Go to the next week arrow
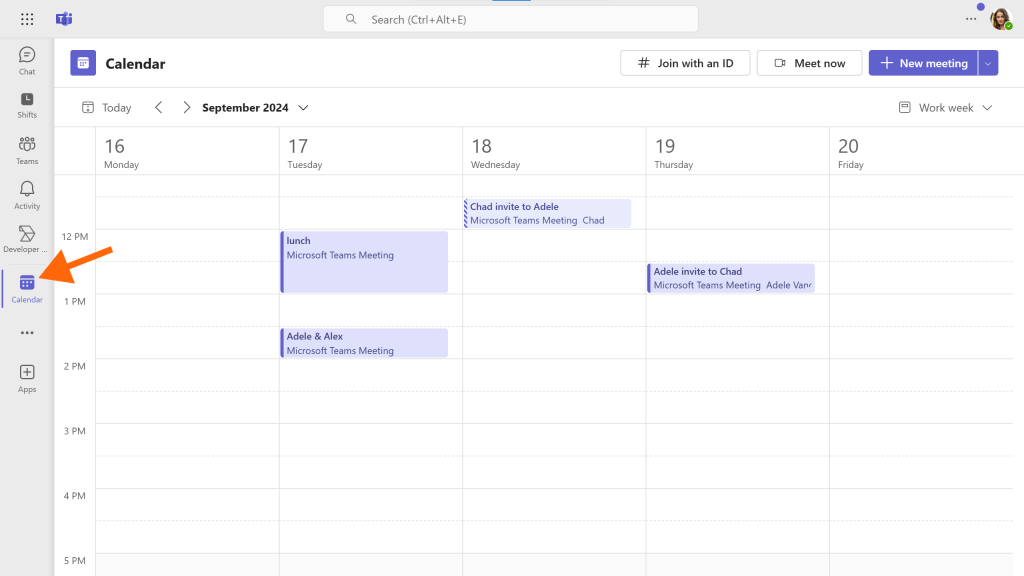Viewport: 1024px width, 576px height. (x=186, y=108)
